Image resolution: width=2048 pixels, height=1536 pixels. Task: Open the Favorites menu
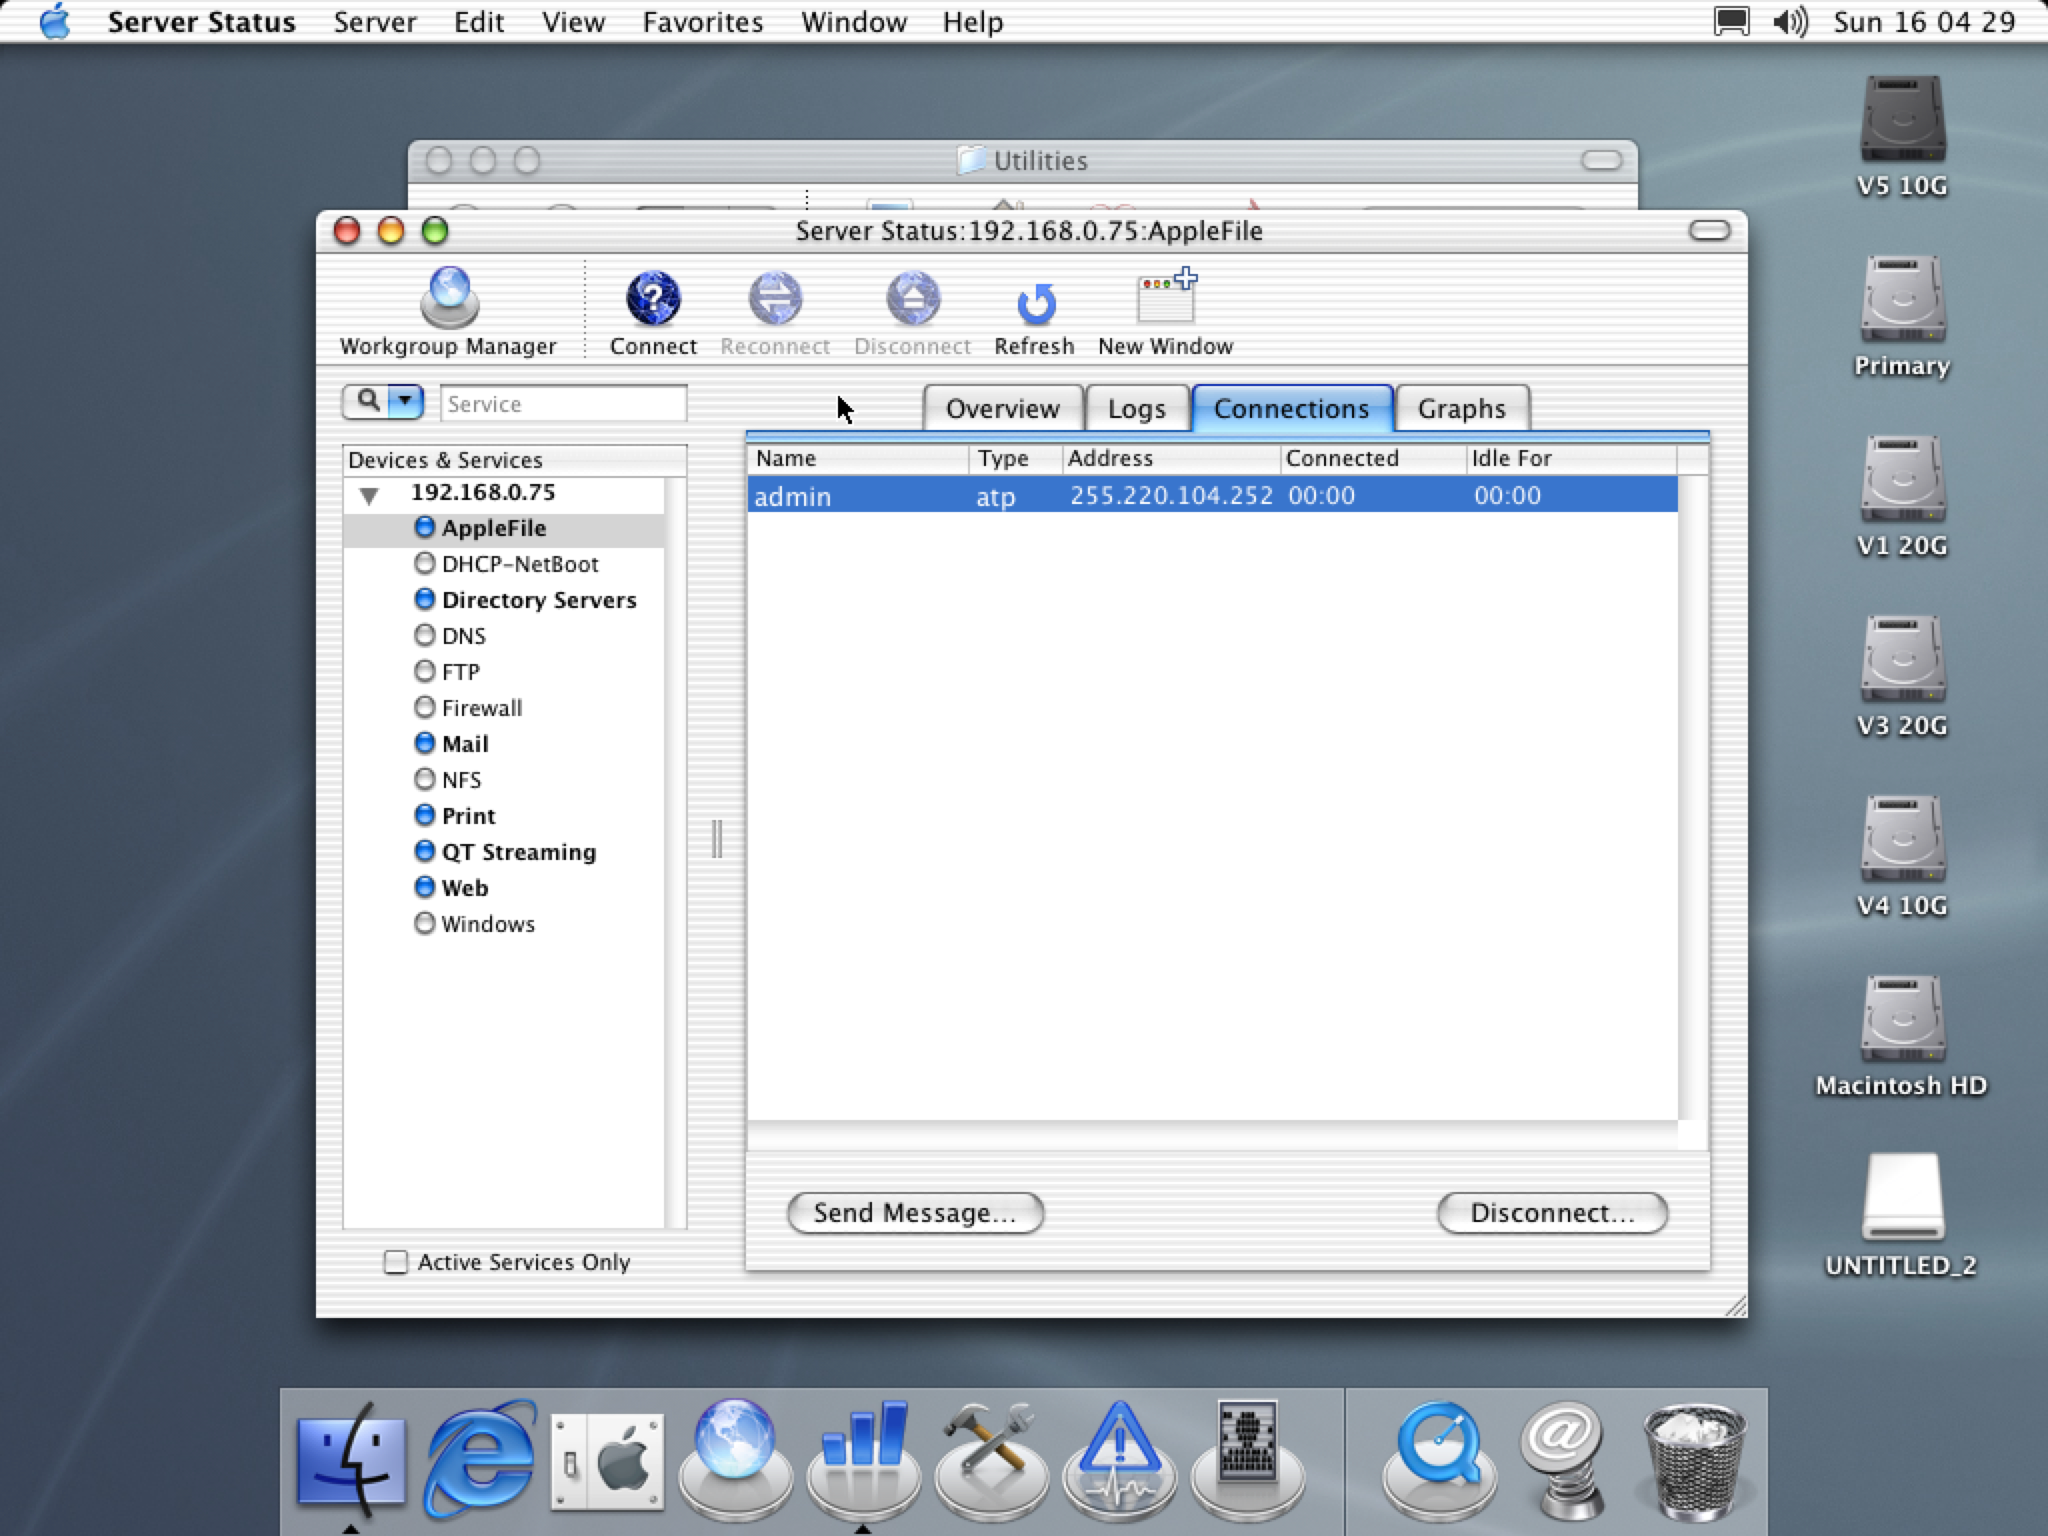pyautogui.click(x=703, y=22)
